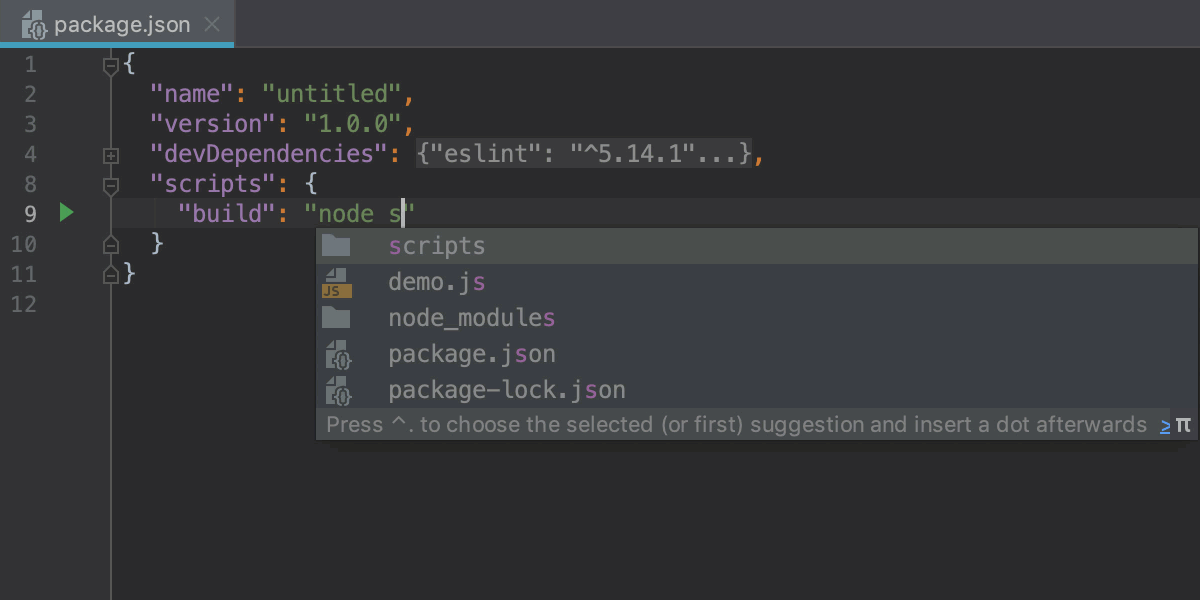The image size is (1200, 600).
Task: Select node_modules from the completion popup
Action: click(x=471, y=317)
